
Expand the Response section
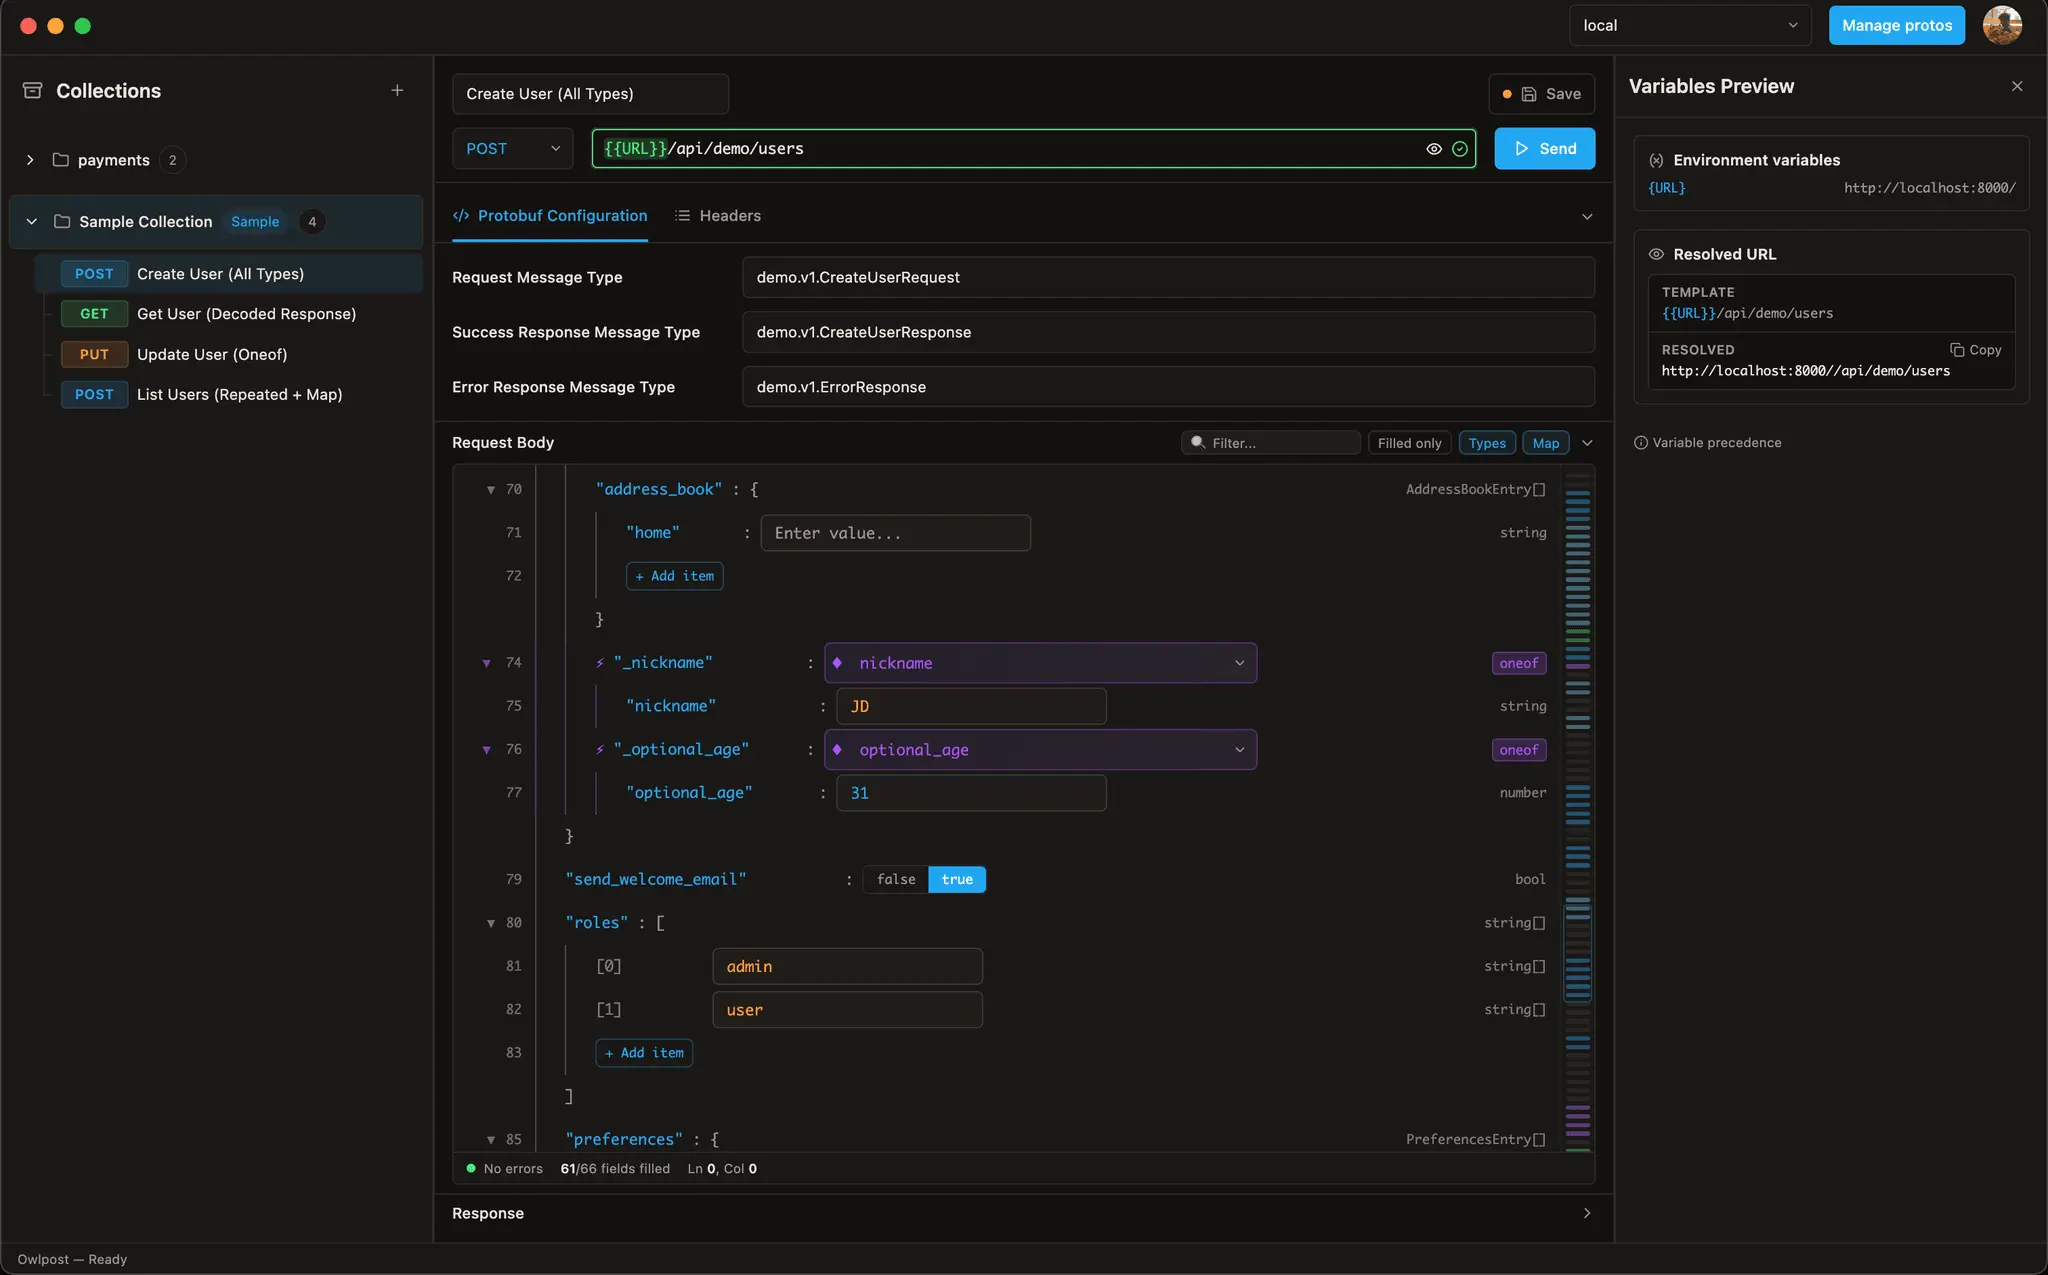[1587, 1213]
